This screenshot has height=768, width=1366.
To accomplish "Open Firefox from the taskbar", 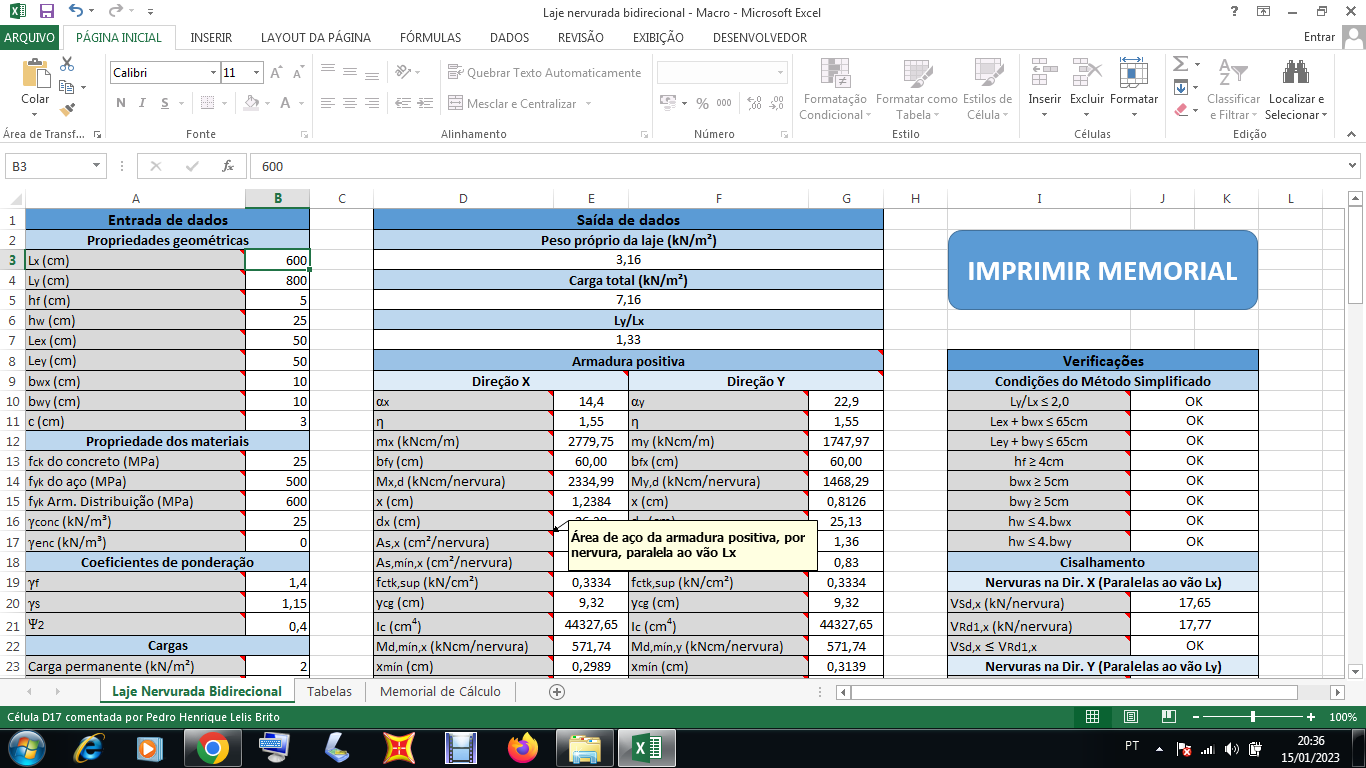I will pyautogui.click(x=522, y=747).
